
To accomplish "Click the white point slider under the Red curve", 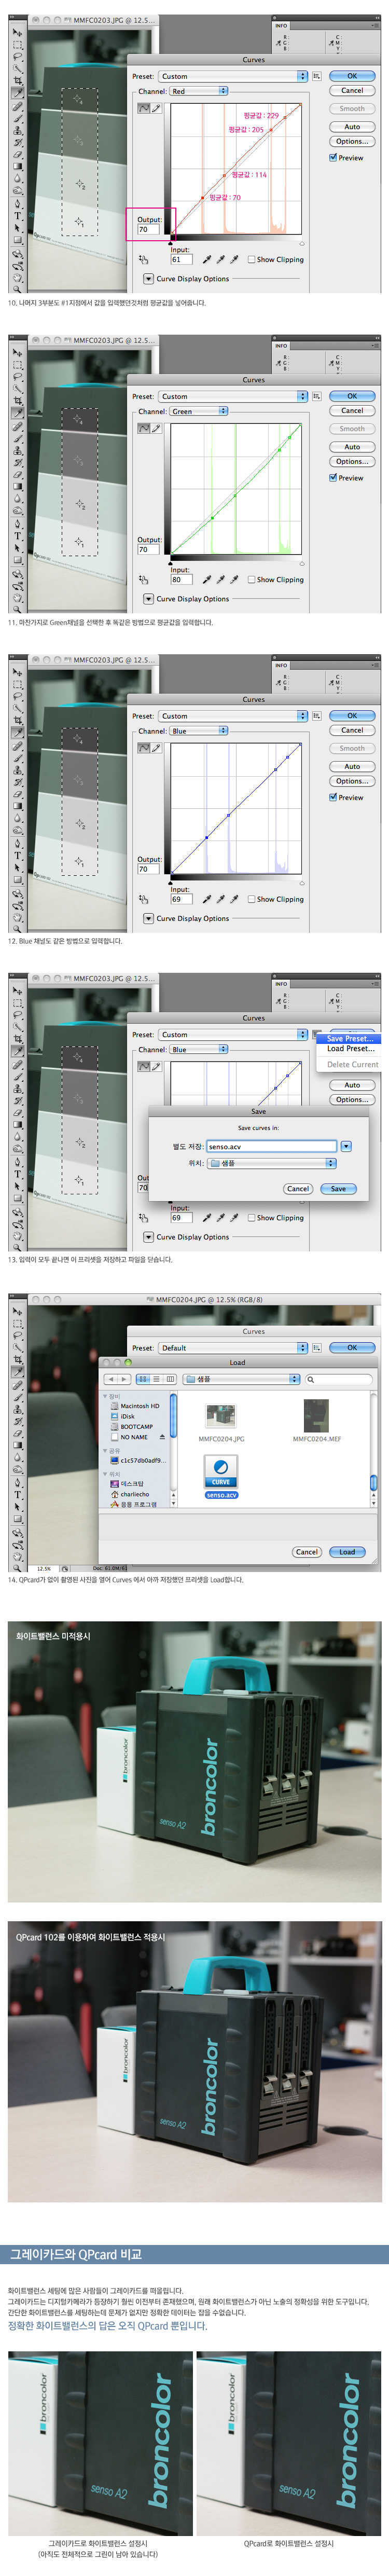I will point(301,243).
